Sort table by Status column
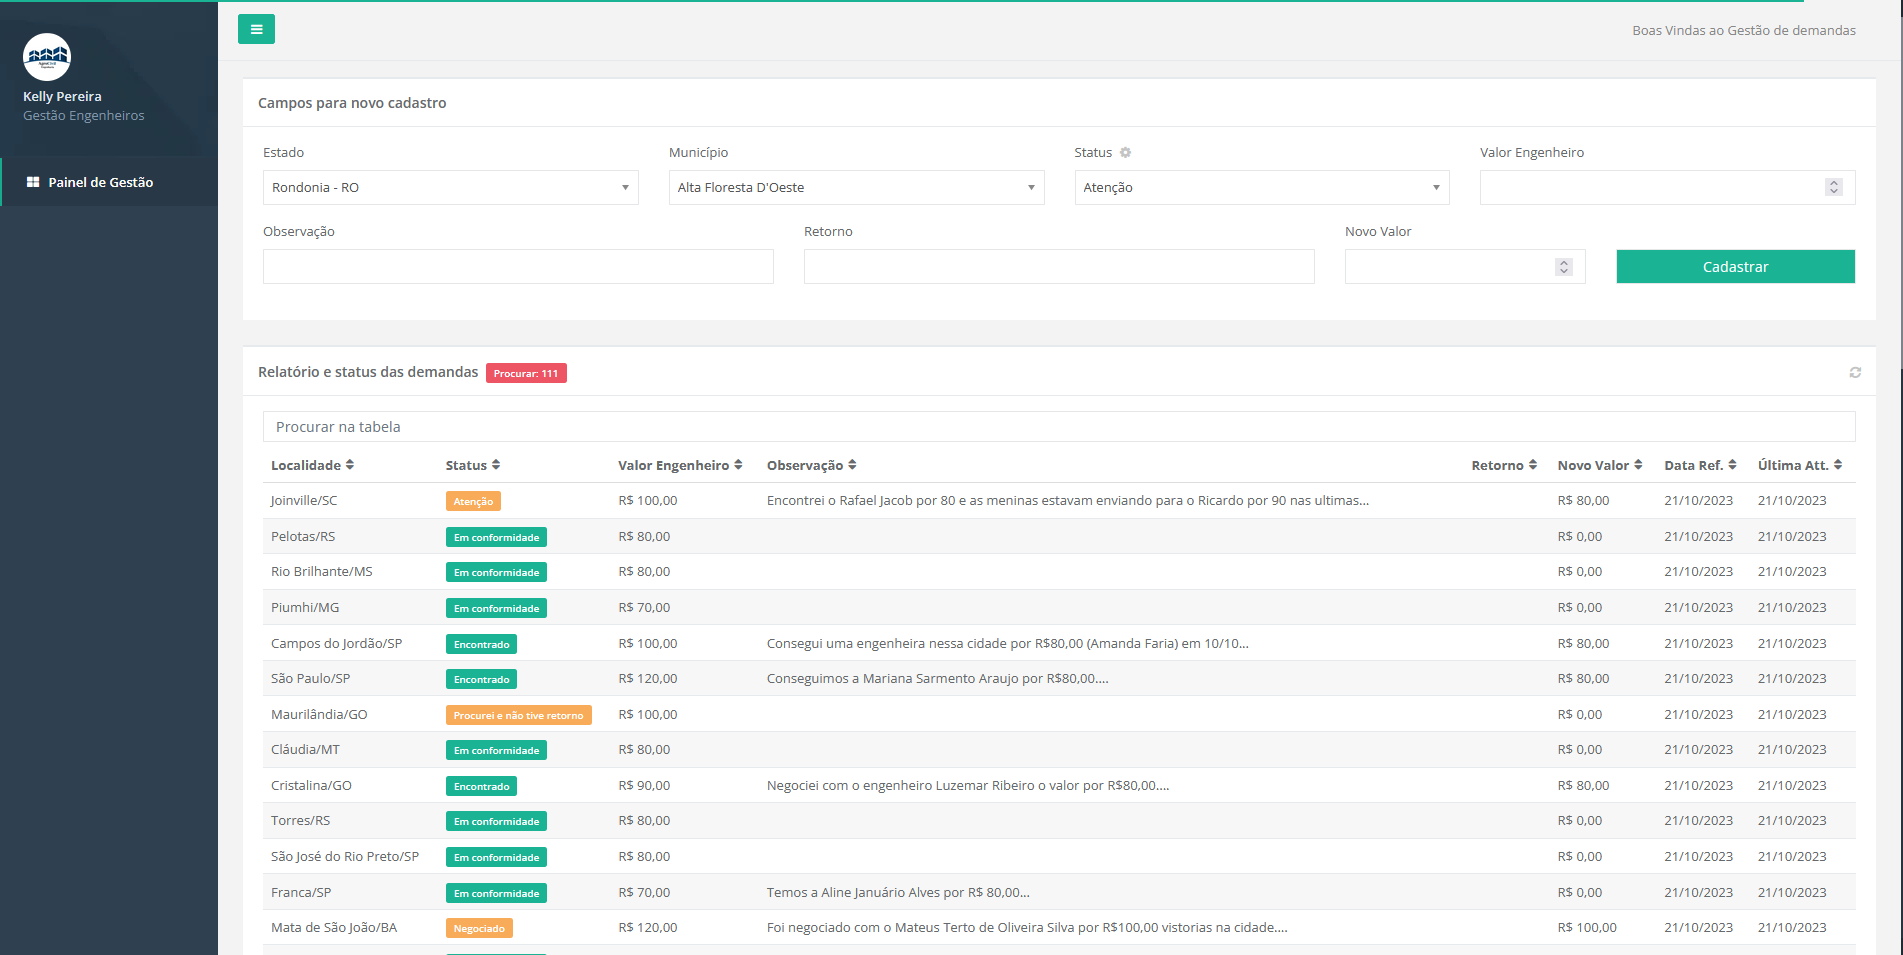Screen dimensions: 1903x955 472,465
